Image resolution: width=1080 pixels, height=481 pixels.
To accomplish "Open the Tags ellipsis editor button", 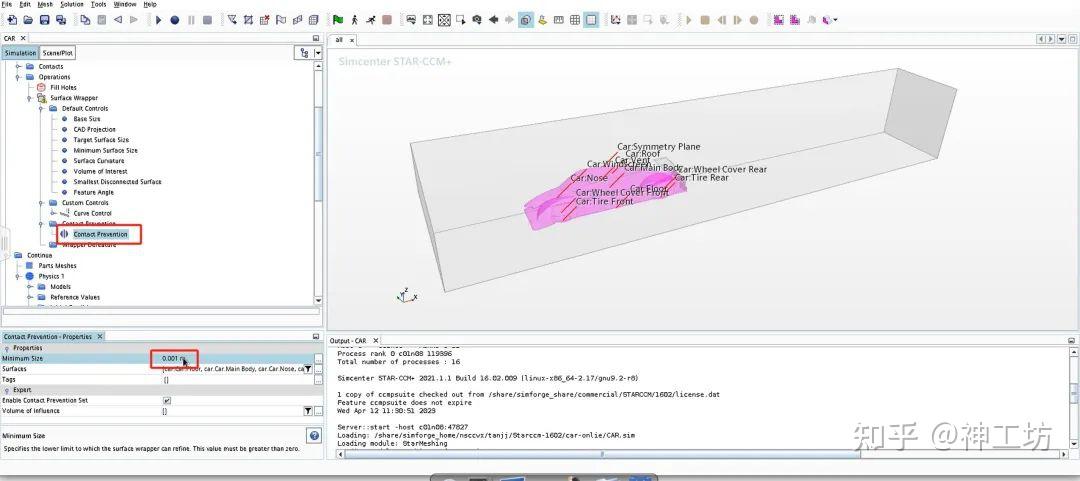I will pos(318,380).
